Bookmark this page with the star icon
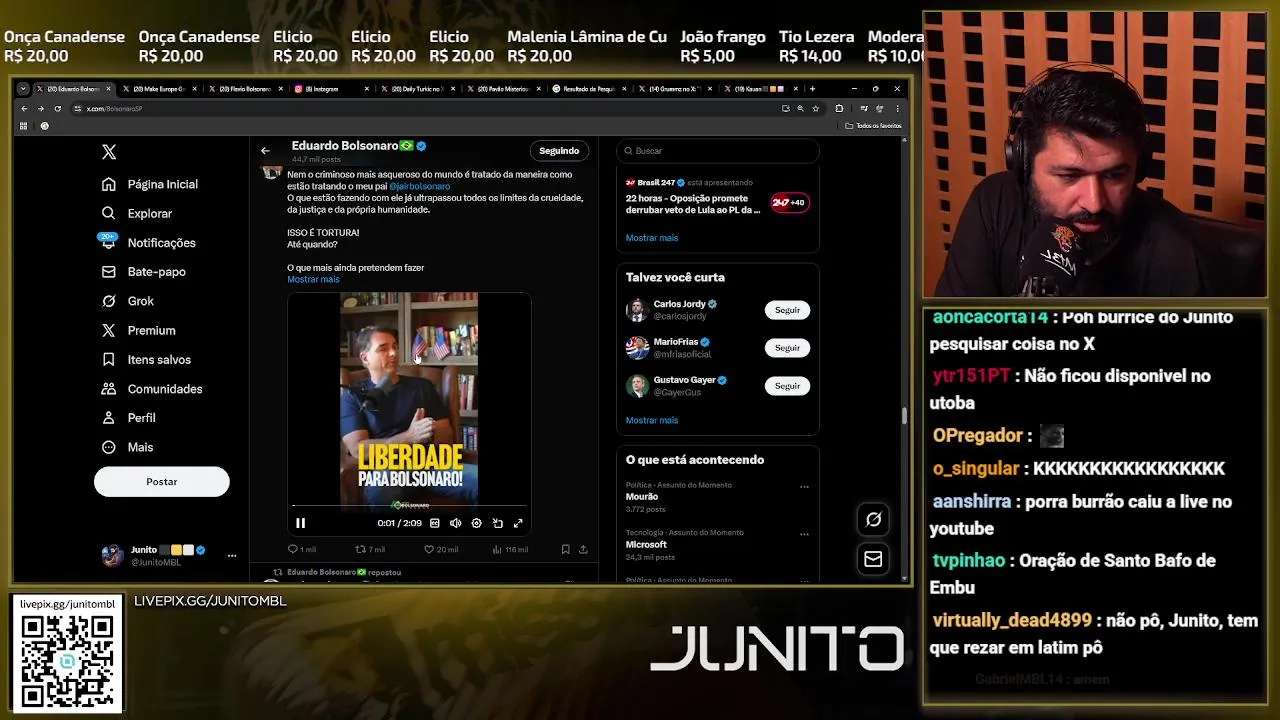The width and height of the screenshot is (1280, 720). [x=816, y=108]
